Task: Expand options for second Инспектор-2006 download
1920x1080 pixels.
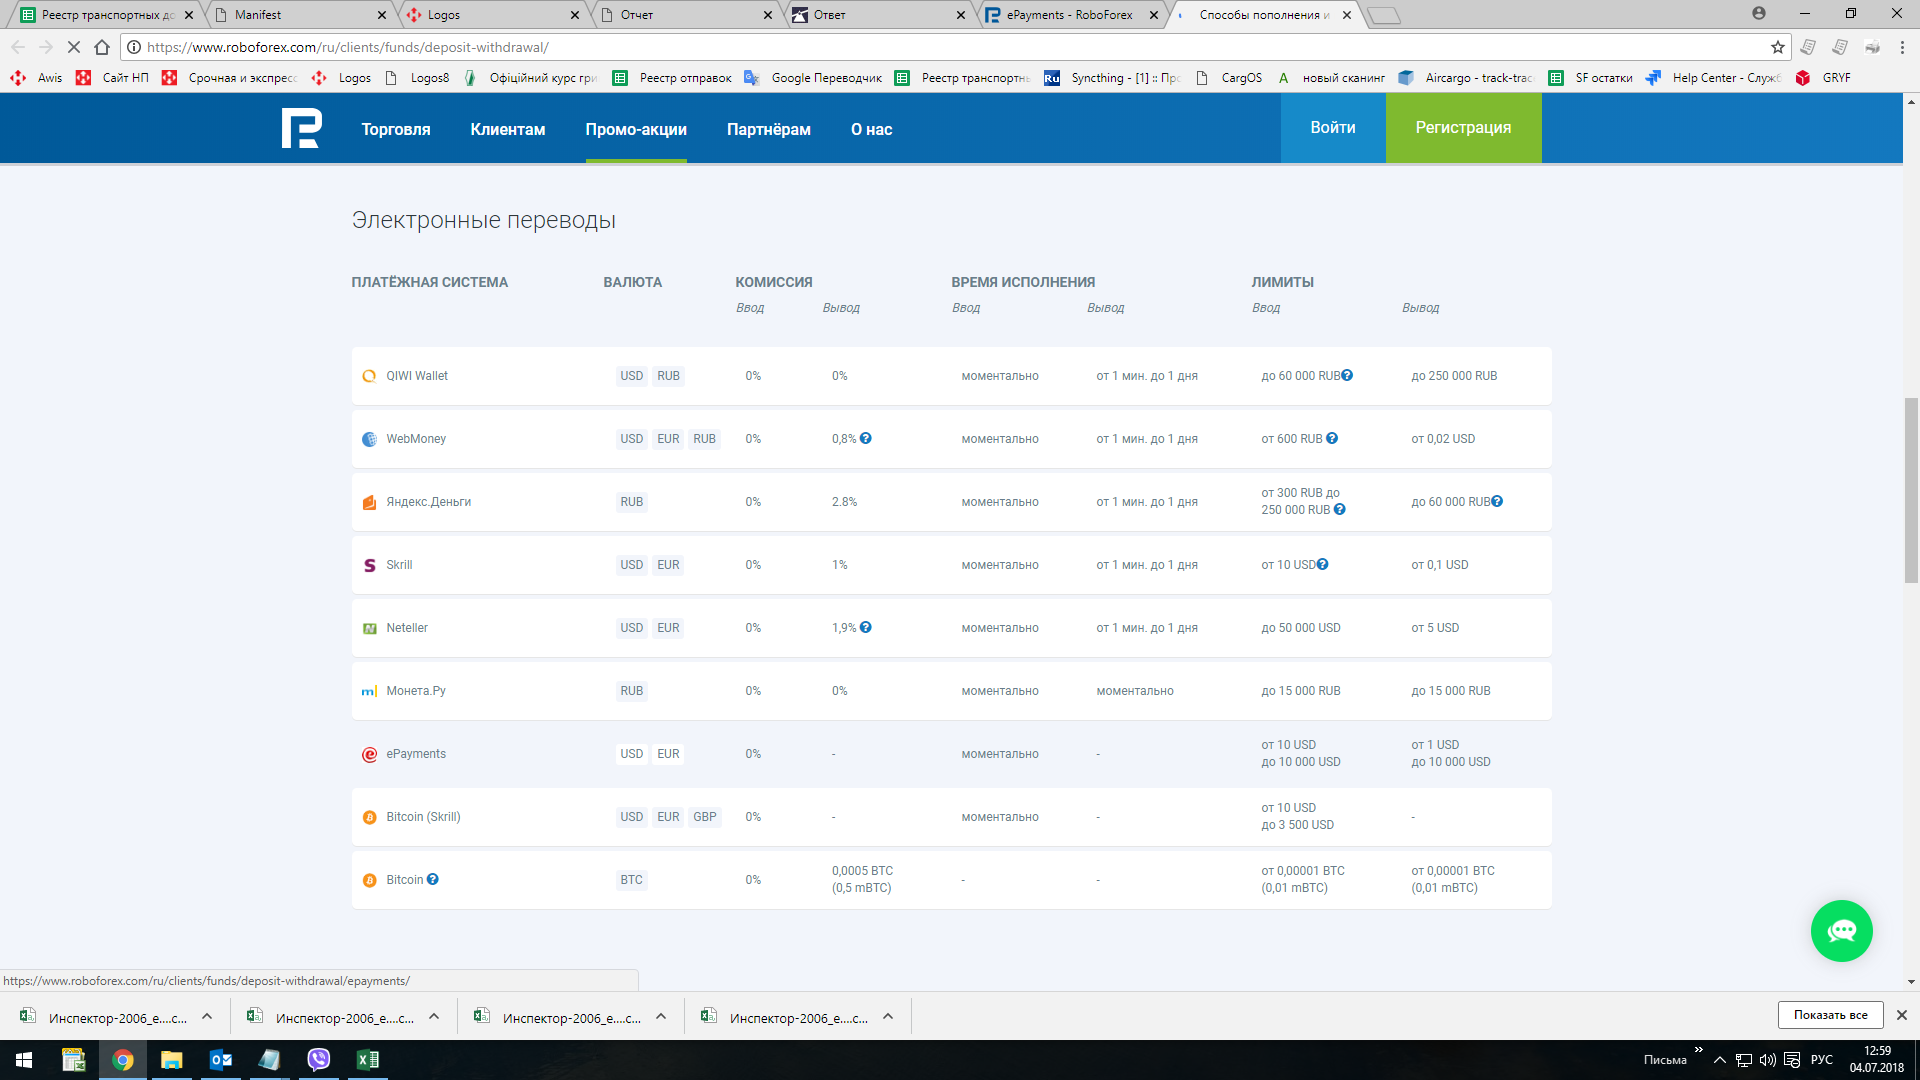Action: point(434,1016)
